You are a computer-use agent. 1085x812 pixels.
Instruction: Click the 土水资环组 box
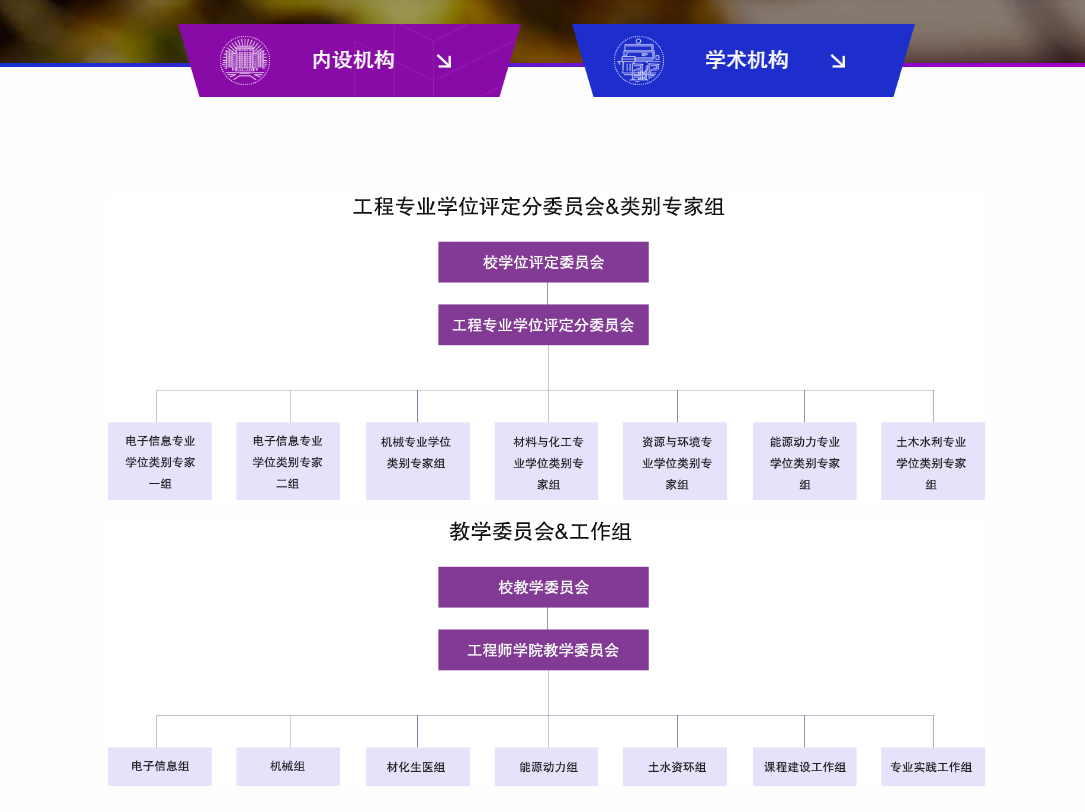click(675, 766)
